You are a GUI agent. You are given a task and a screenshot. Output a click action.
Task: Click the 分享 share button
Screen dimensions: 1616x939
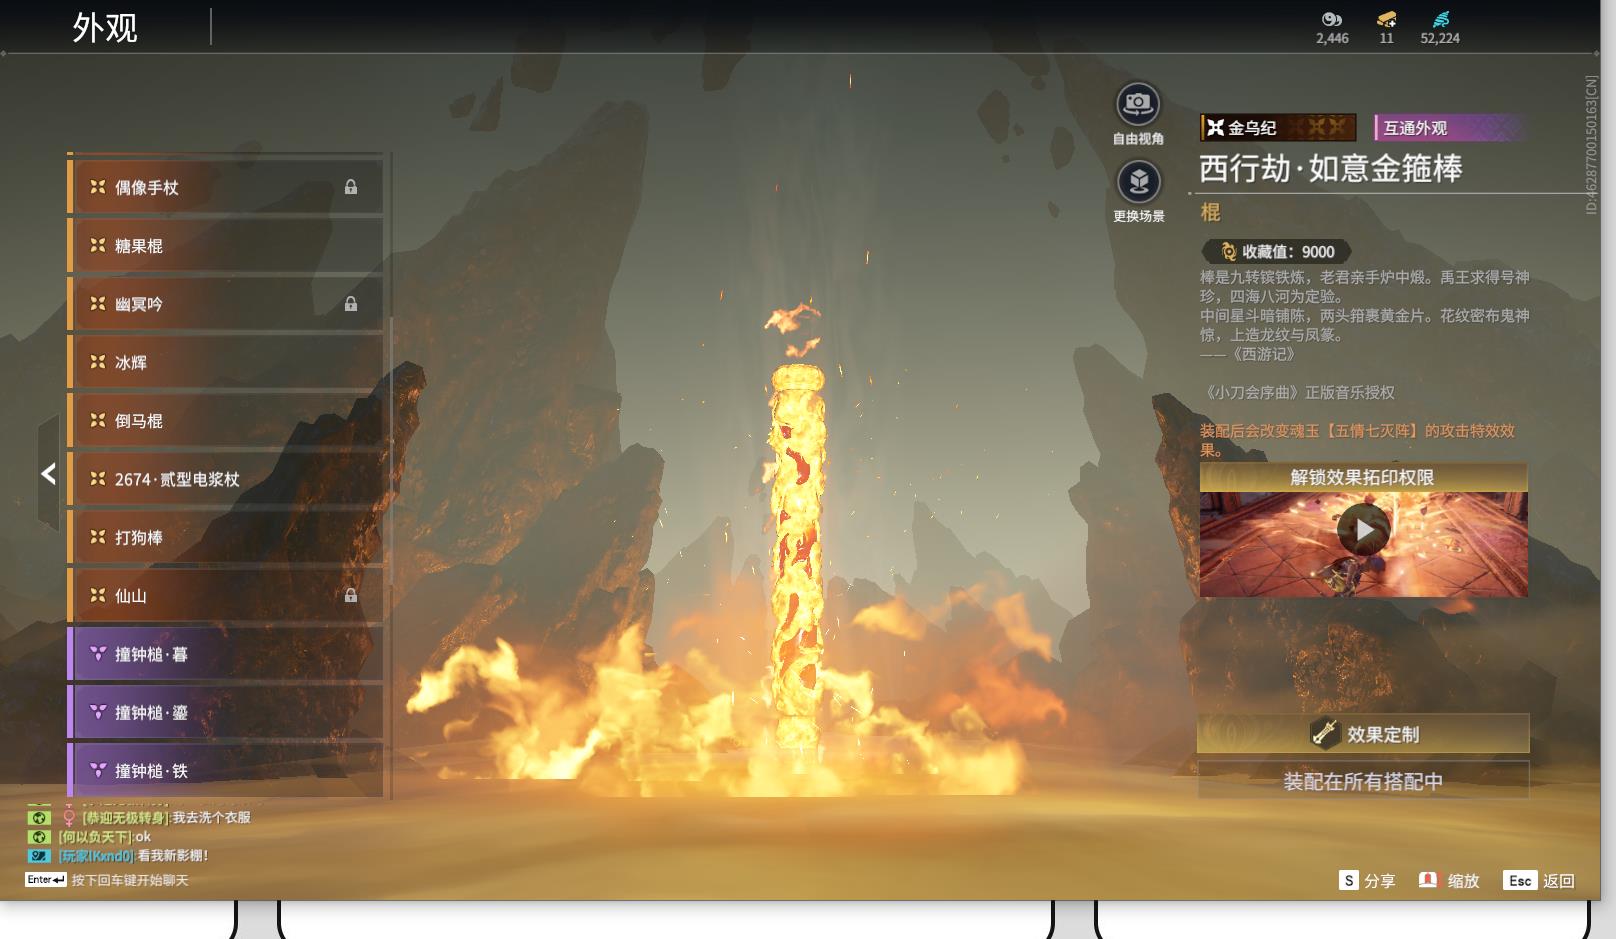[x=1367, y=881]
